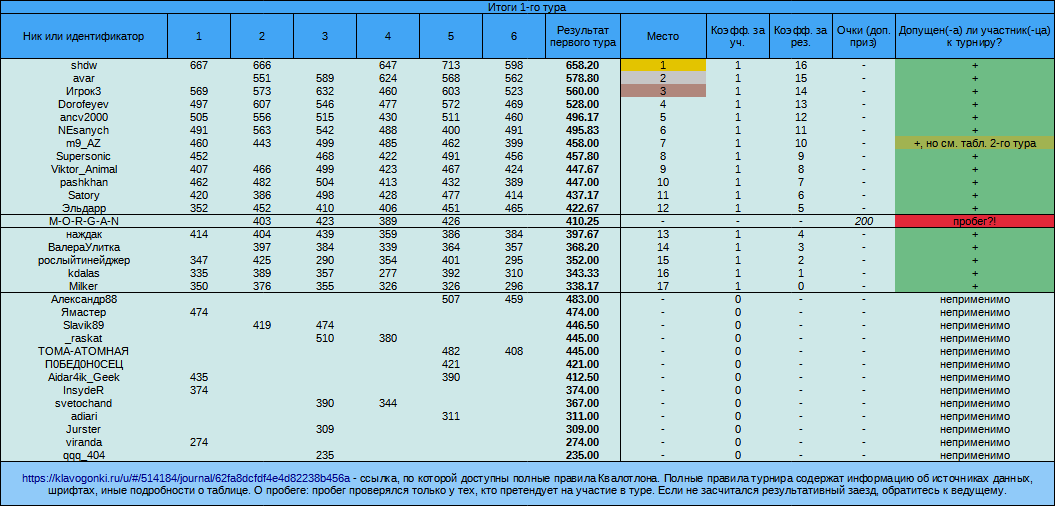Click the 'Очки (доп. приз)' header
Image resolution: width=1055 pixels, height=506 pixels.
click(864, 36)
